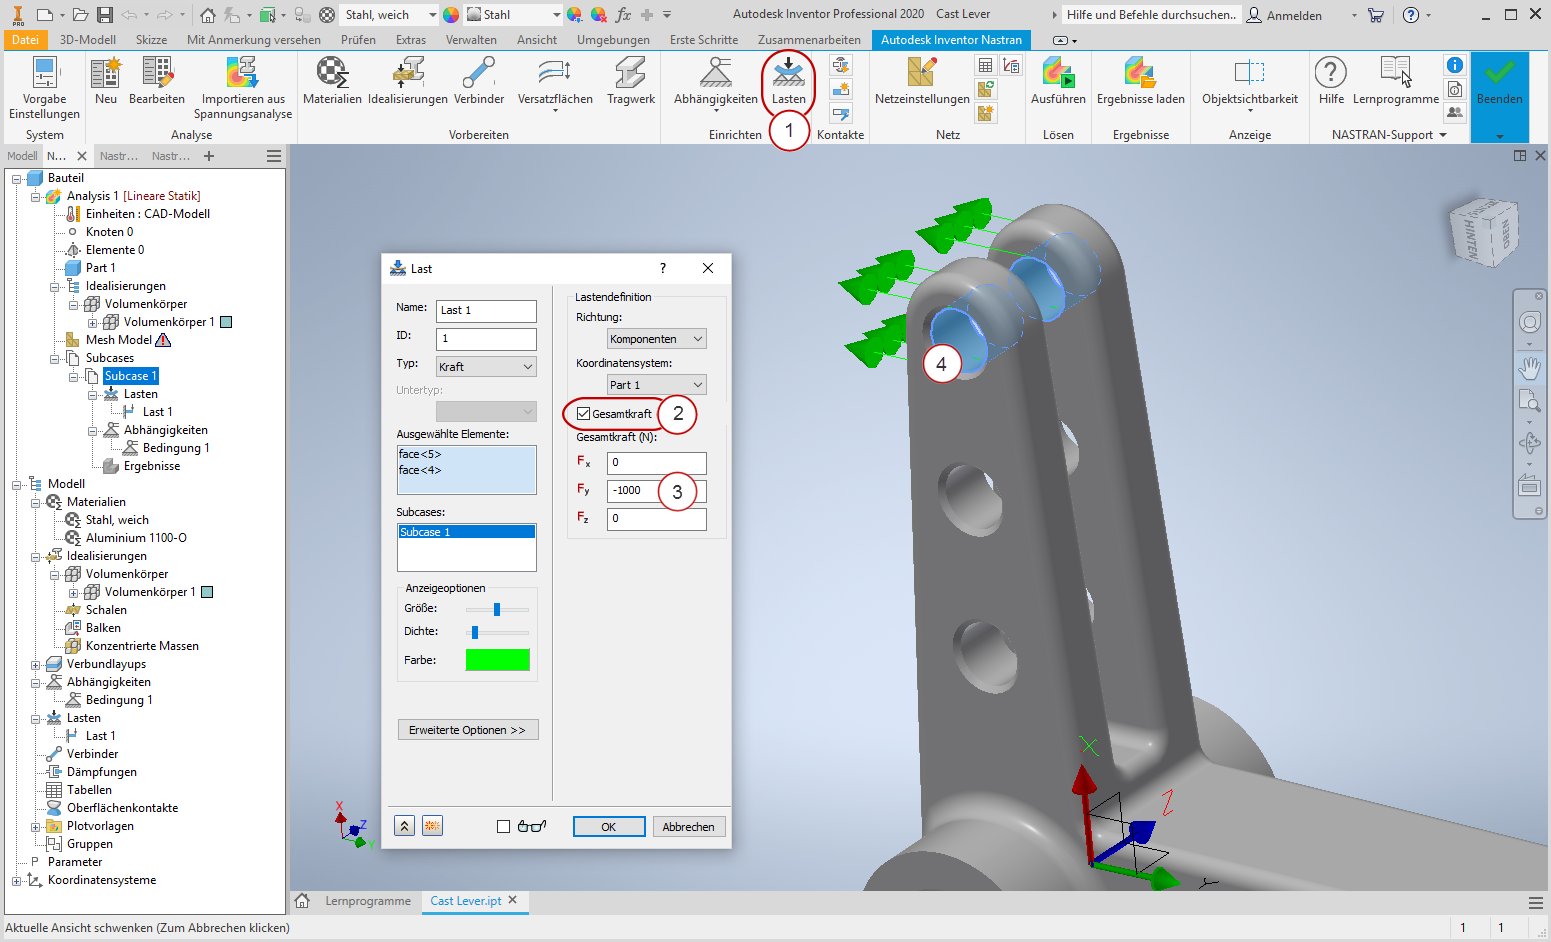Collapse the Materialien tree node
The width and height of the screenshot is (1551, 942).
pos(36,503)
